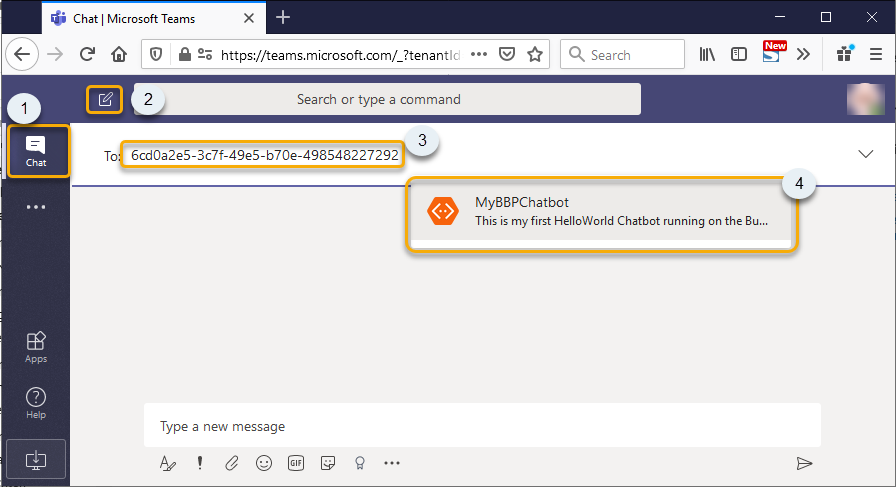This screenshot has height=487, width=896.
Task: Click Type a new message box
Action: coord(482,426)
